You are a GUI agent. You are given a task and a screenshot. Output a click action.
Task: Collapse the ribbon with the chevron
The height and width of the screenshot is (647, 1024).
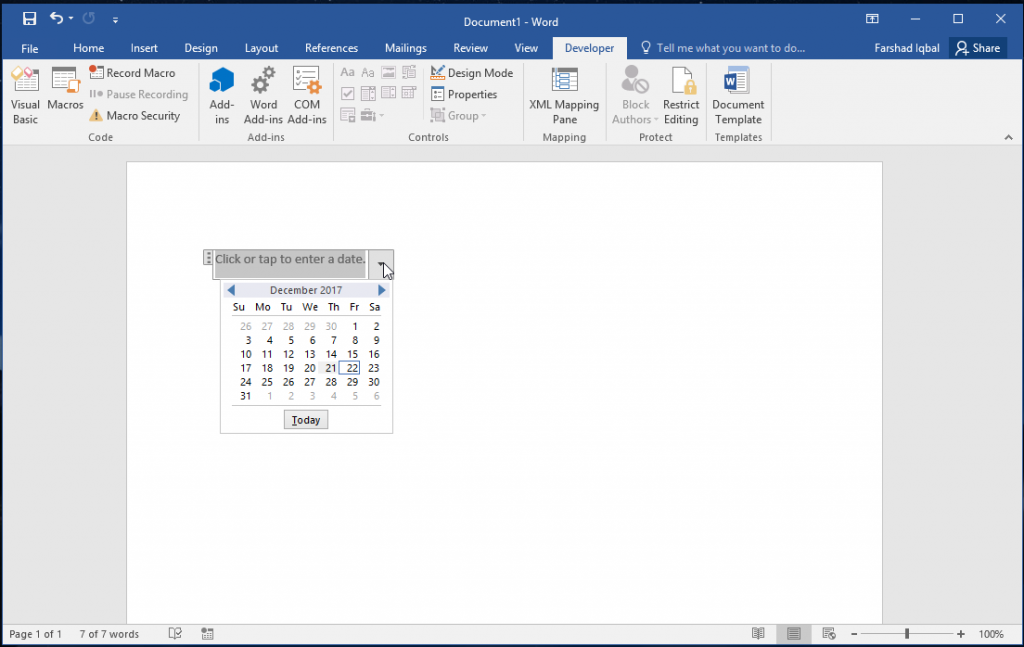[1009, 137]
